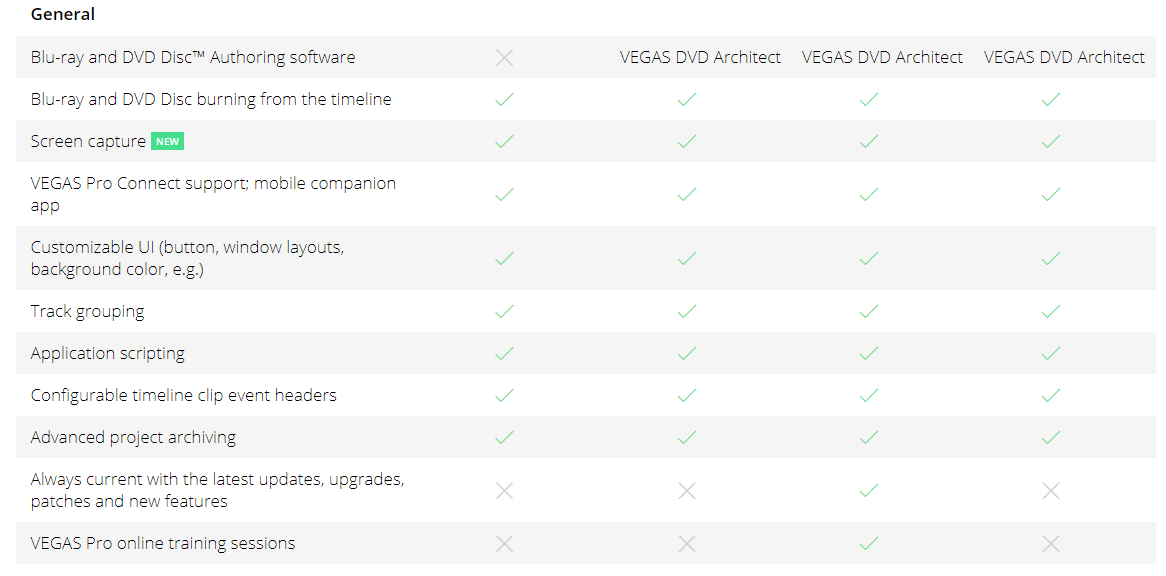Click the first X in the online training sessions row
The width and height of the screenshot is (1166, 576).
pyautogui.click(x=505, y=543)
